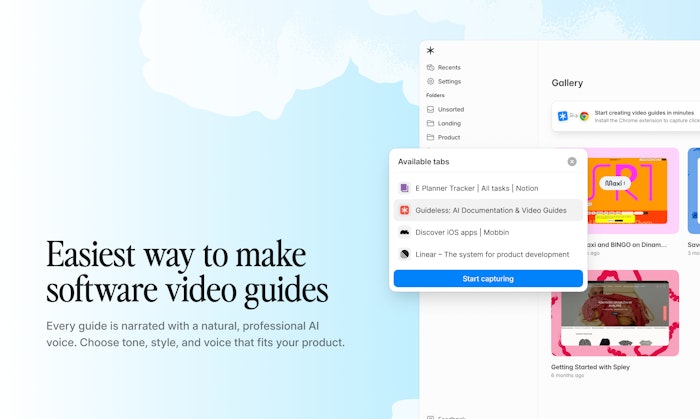
Task: Click the Start capturing button
Action: (488, 278)
